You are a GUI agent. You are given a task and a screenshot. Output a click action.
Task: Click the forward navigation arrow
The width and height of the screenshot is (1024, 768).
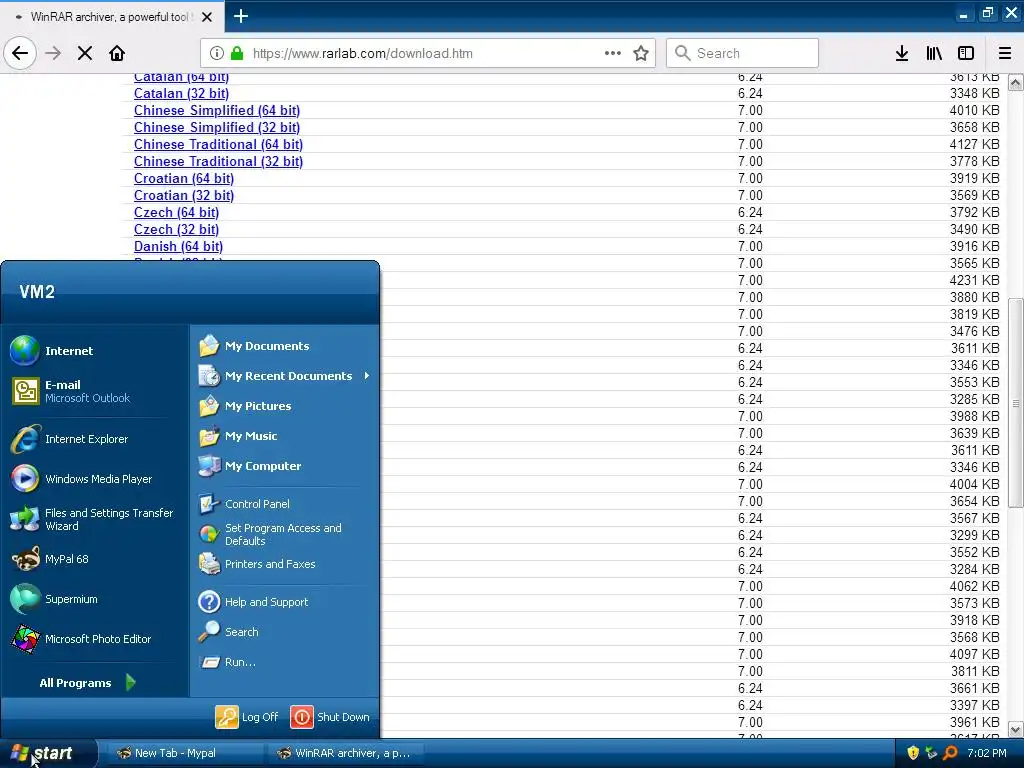(x=53, y=53)
